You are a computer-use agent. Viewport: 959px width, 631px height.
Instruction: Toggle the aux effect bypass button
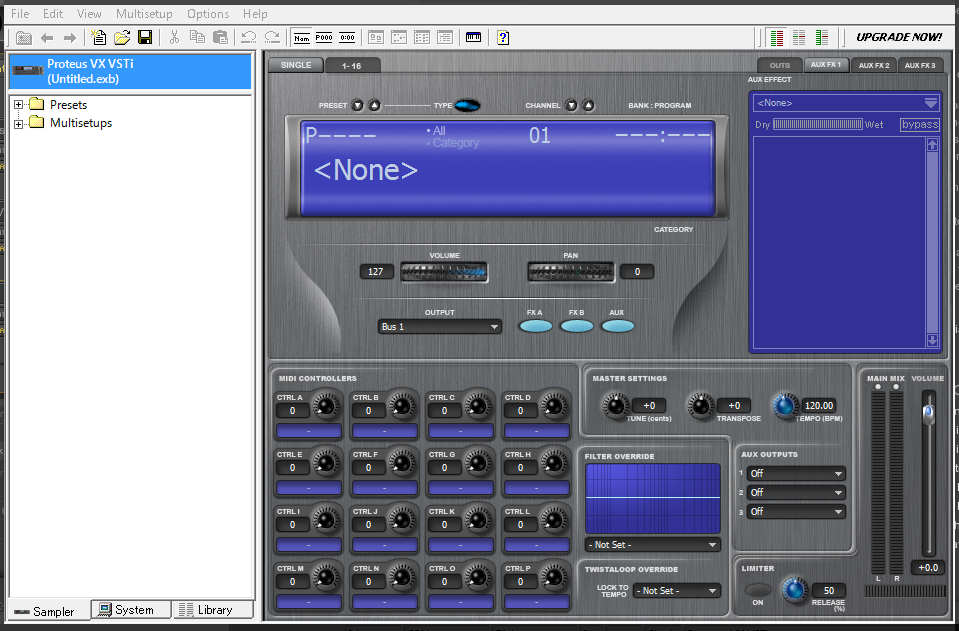coord(919,125)
